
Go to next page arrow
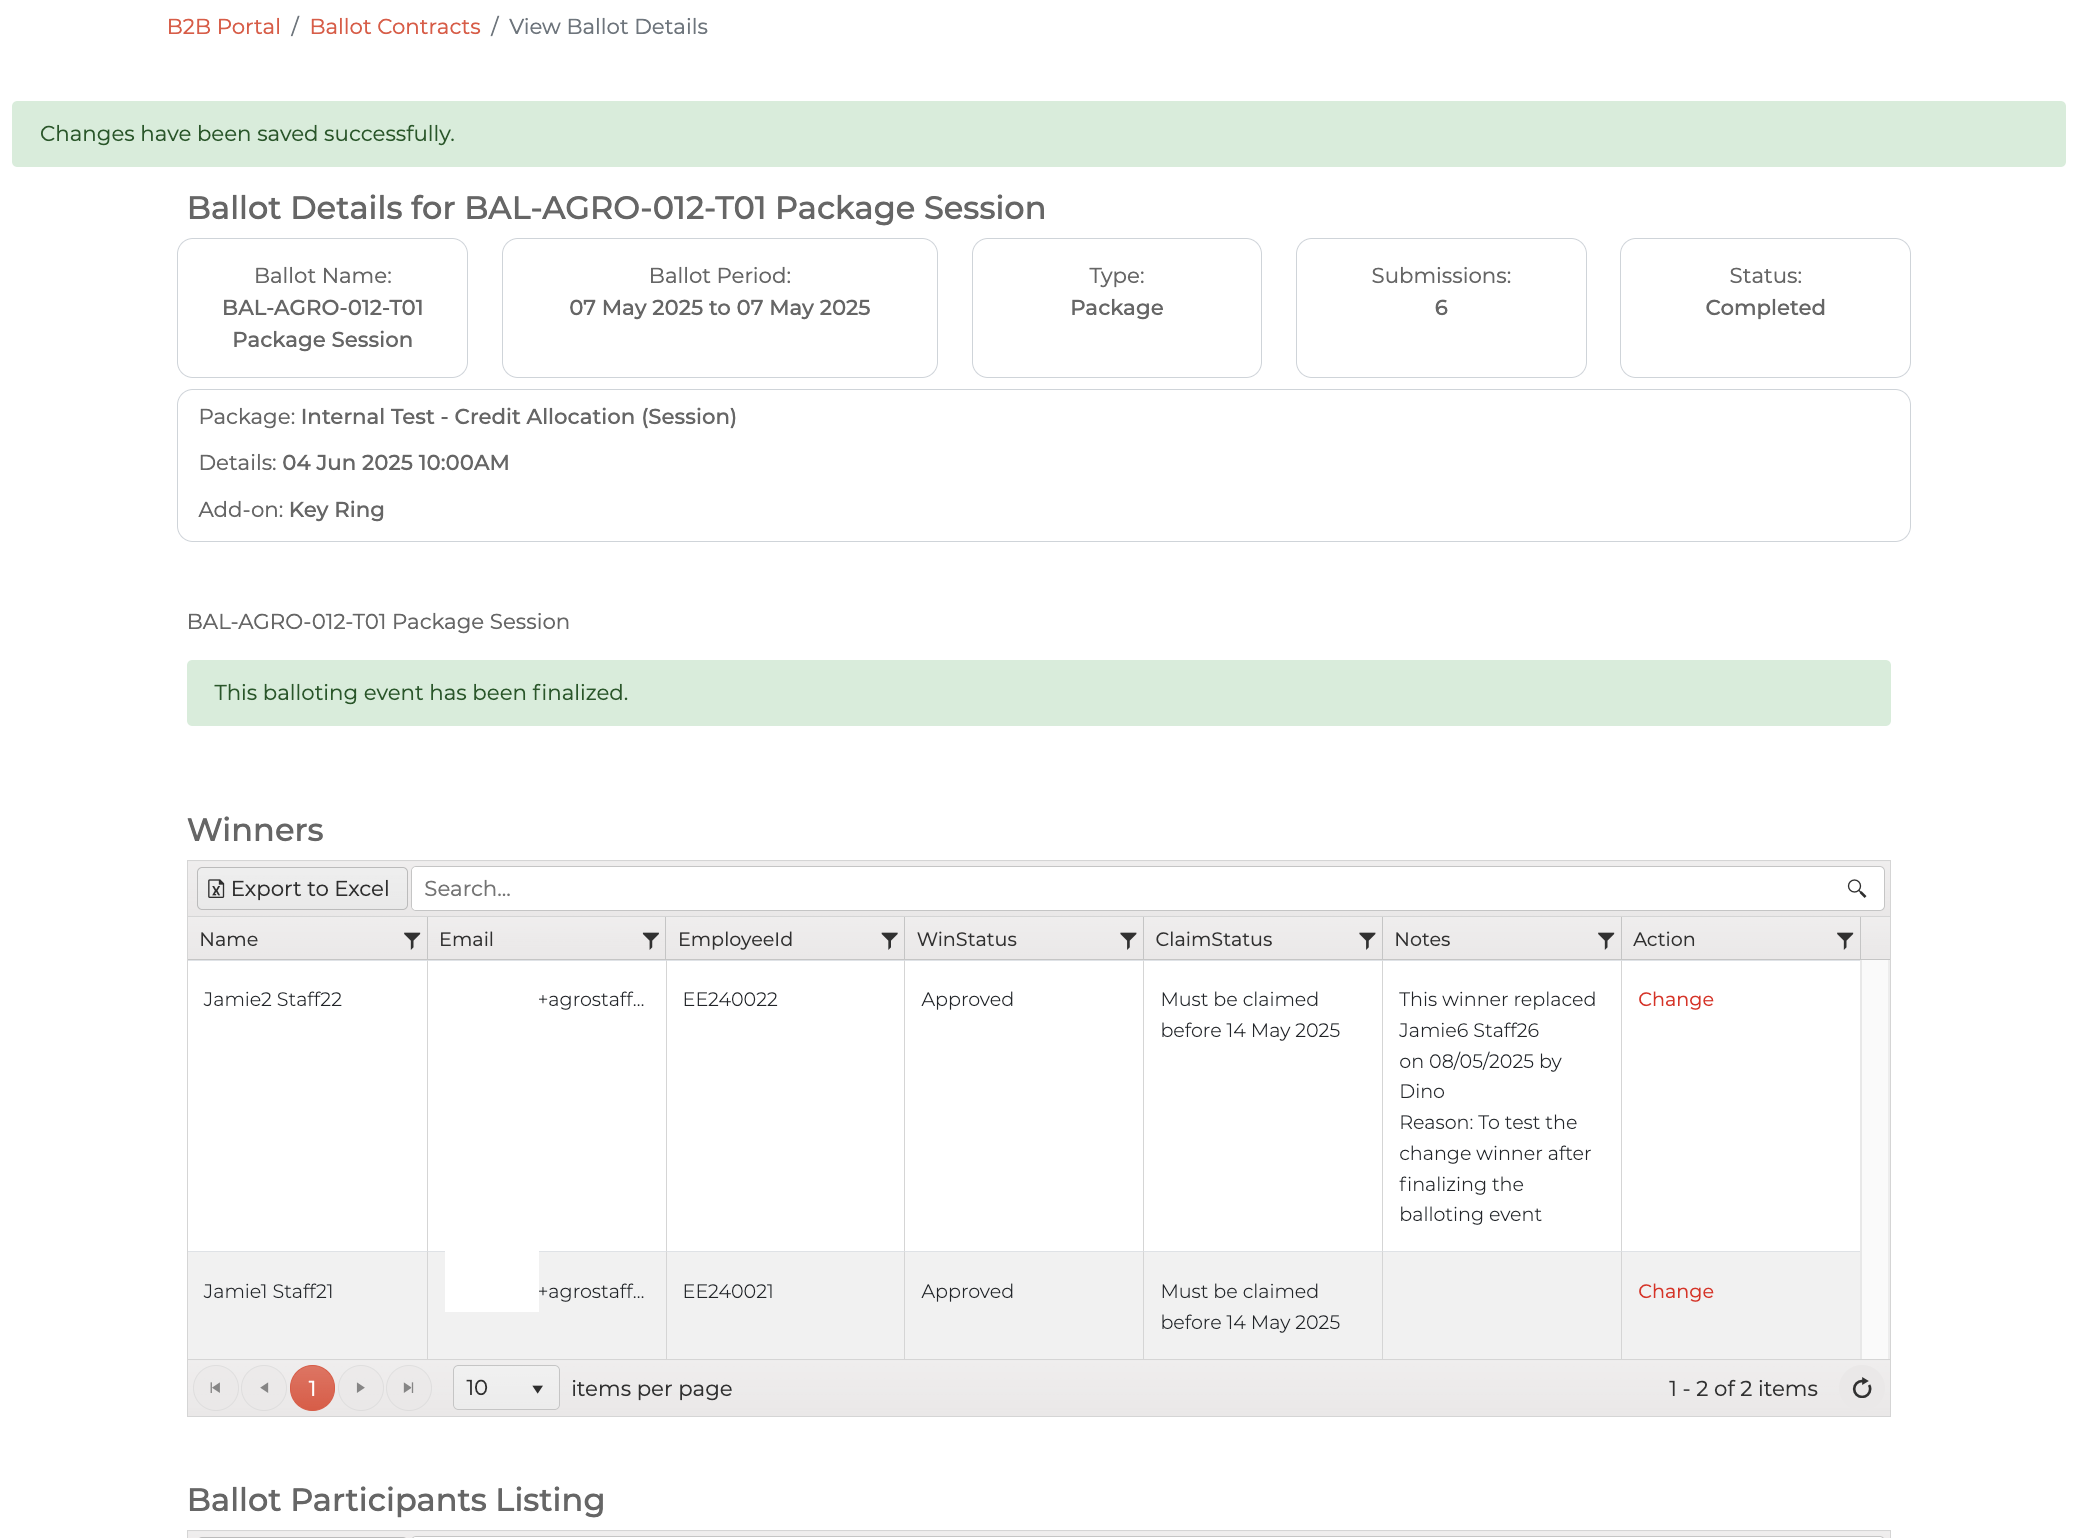click(x=360, y=1388)
